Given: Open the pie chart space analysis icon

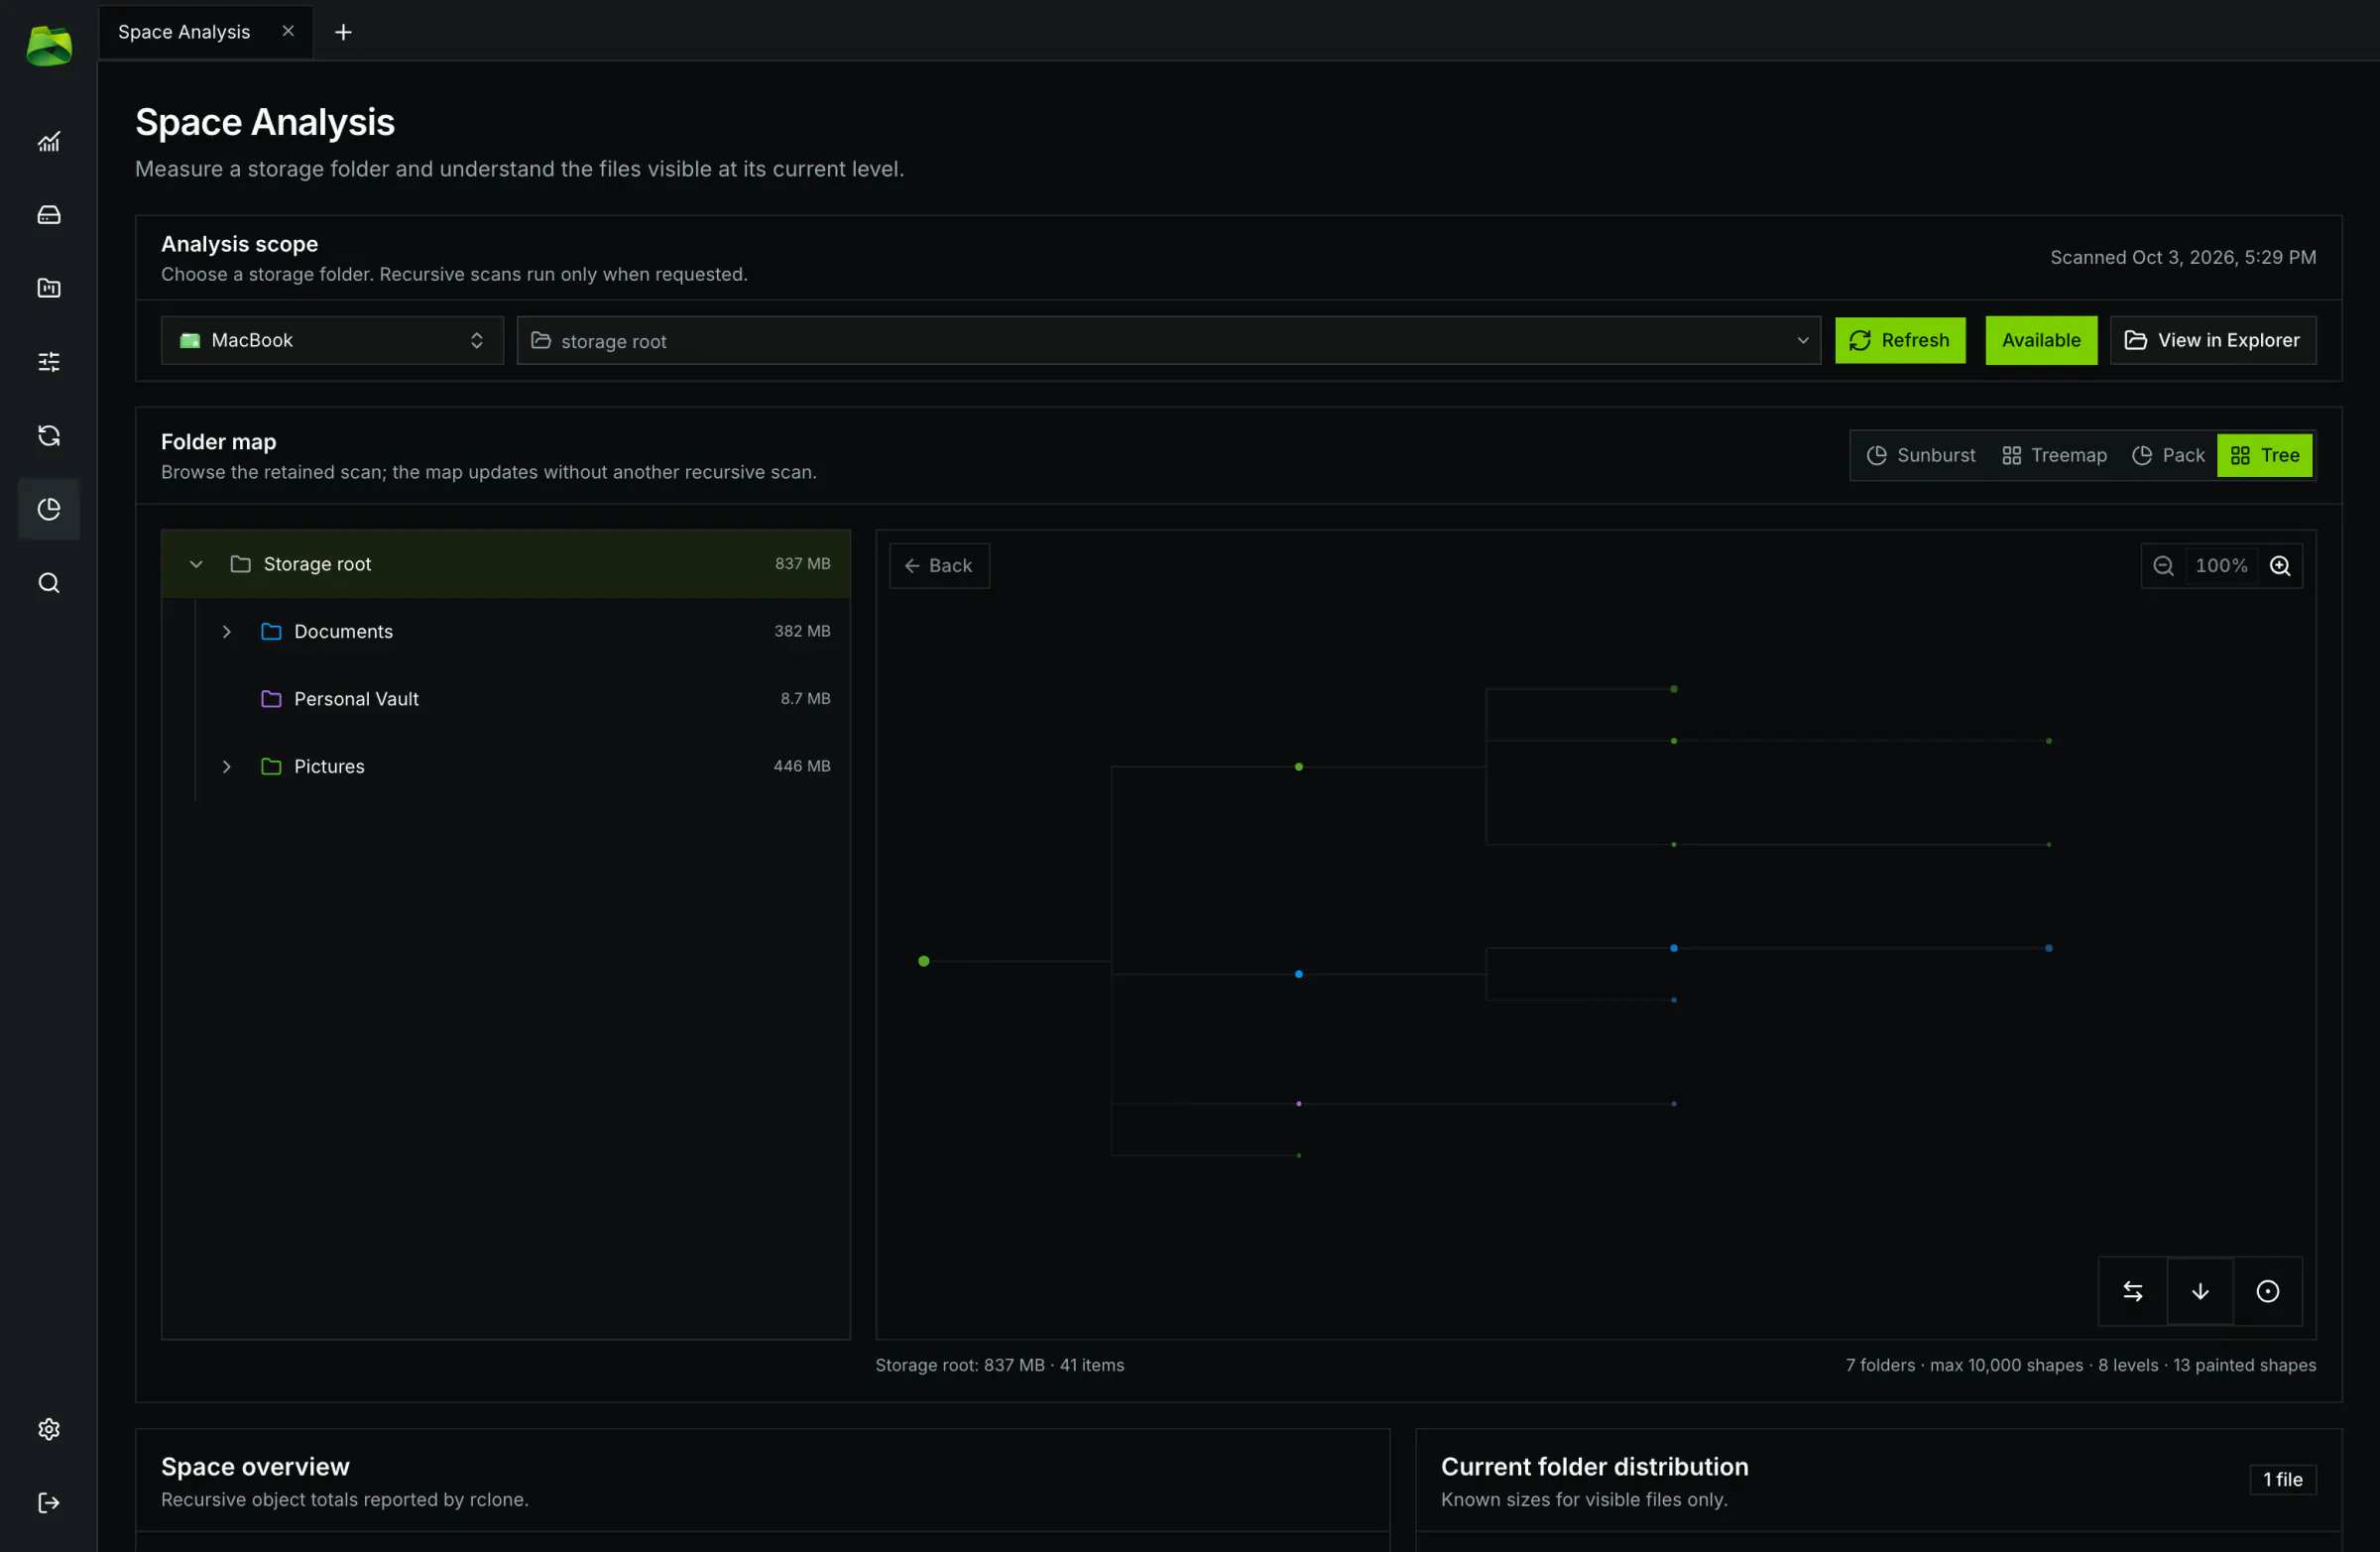Looking at the screenshot, I should pos(48,509).
